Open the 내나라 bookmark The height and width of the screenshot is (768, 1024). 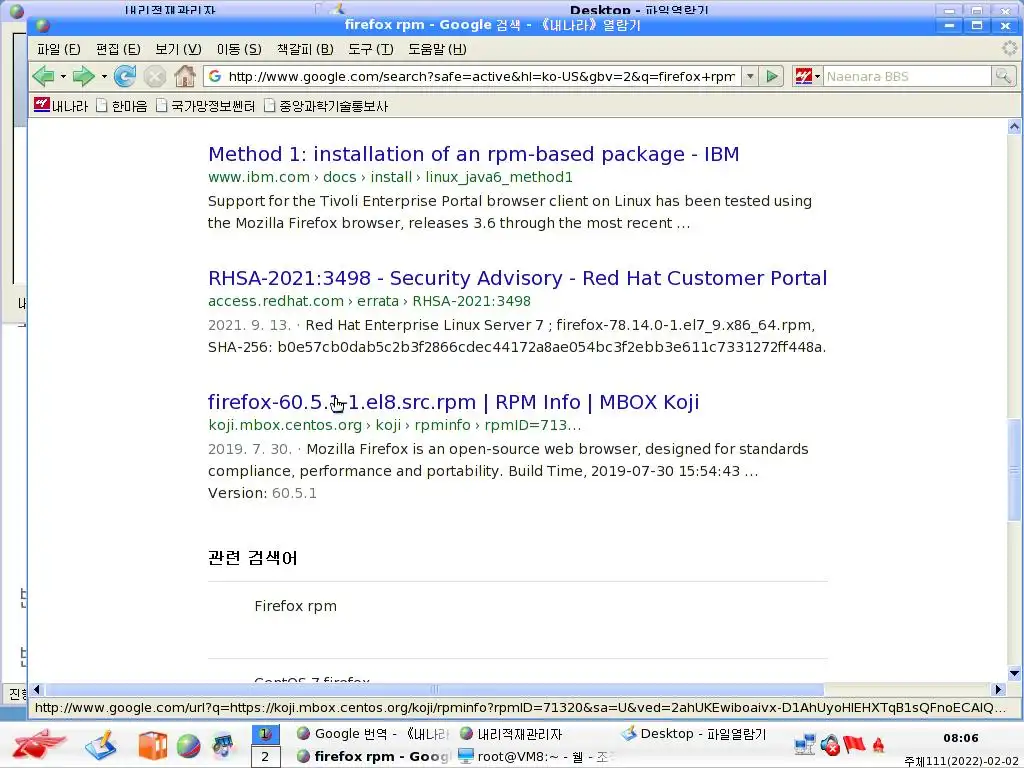coord(61,105)
